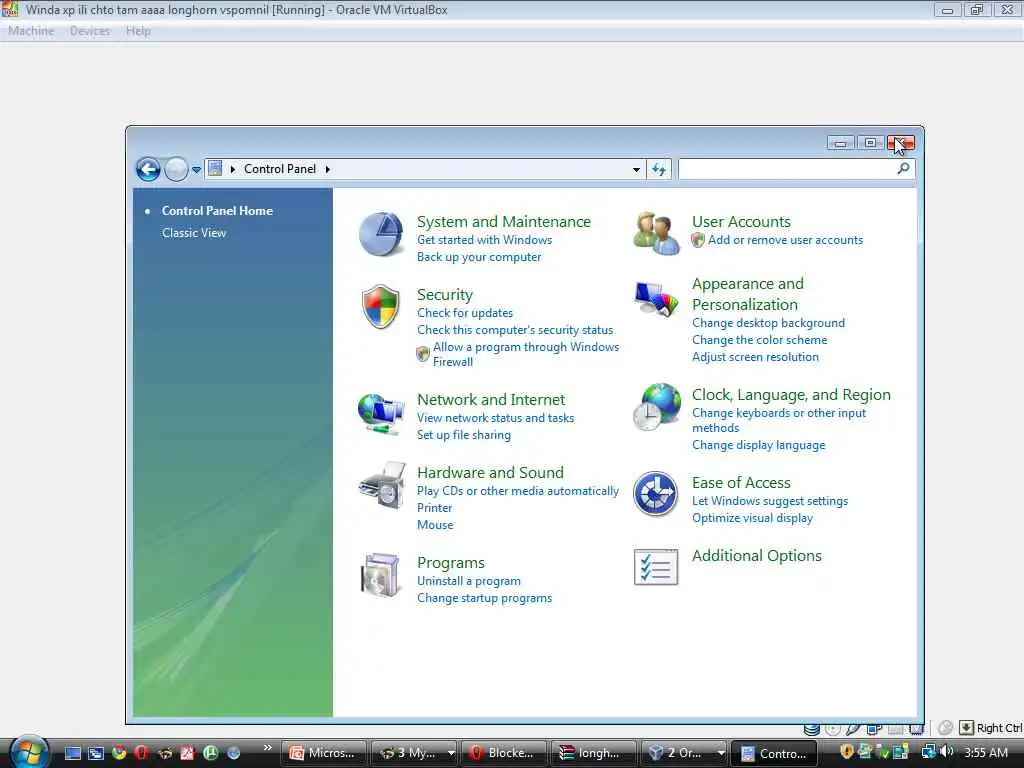Image resolution: width=1024 pixels, height=768 pixels.
Task: Click the Security shield icon
Action: pos(381,306)
